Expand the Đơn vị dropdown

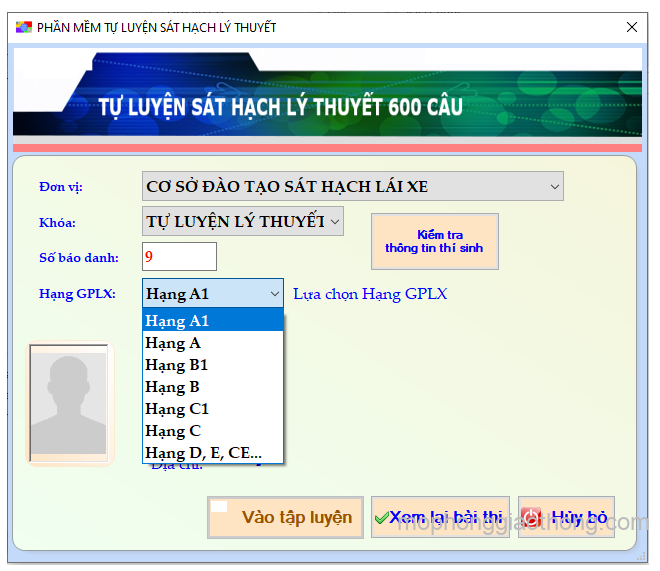tap(554, 186)
